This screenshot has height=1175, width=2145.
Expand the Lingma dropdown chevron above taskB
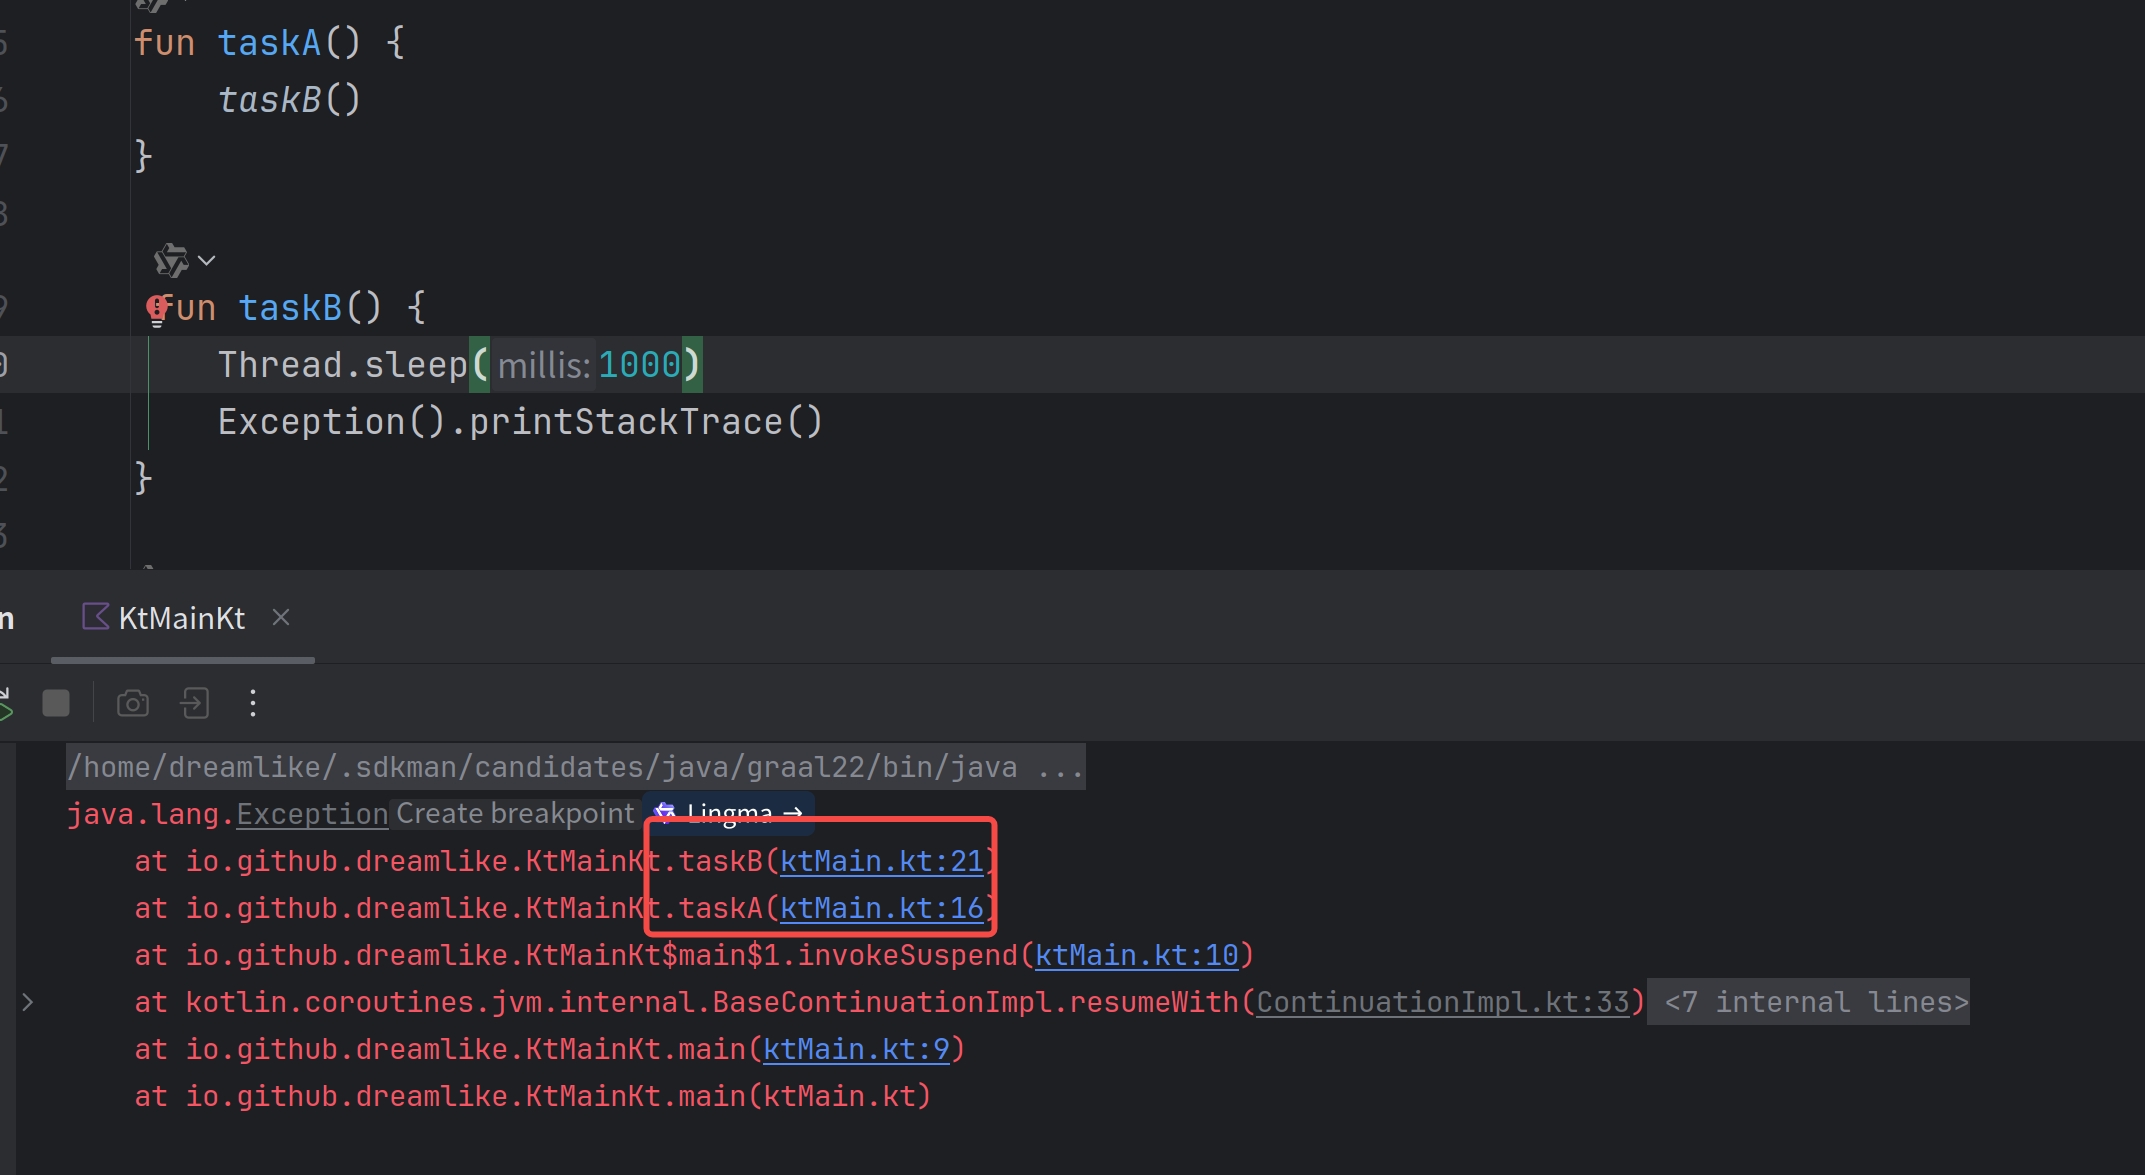point(207,260)
